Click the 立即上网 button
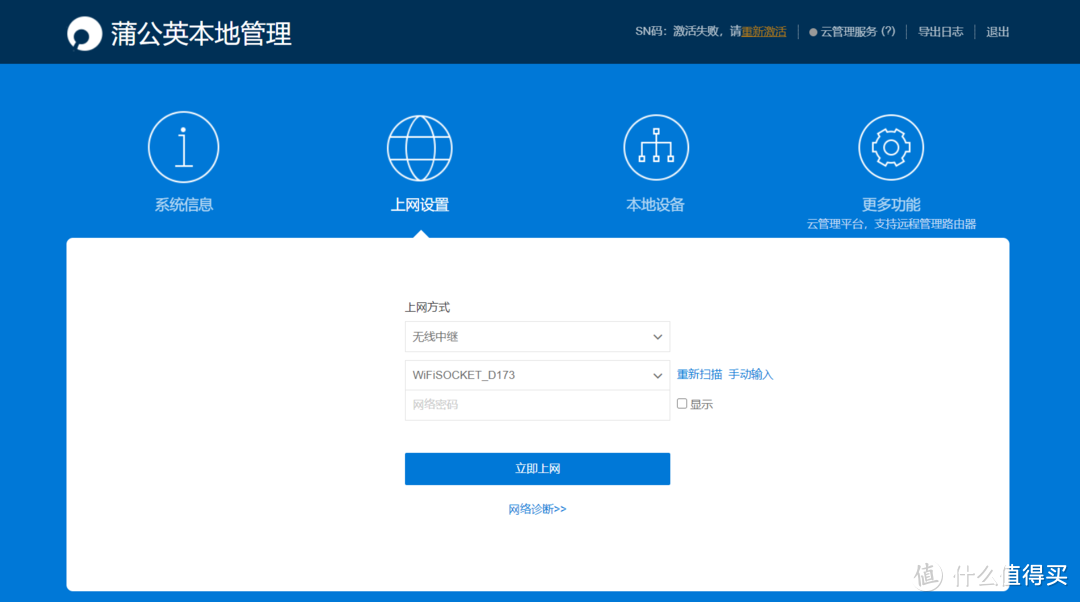The width and height of the screenshot is (1080, 602). (537, 468)
